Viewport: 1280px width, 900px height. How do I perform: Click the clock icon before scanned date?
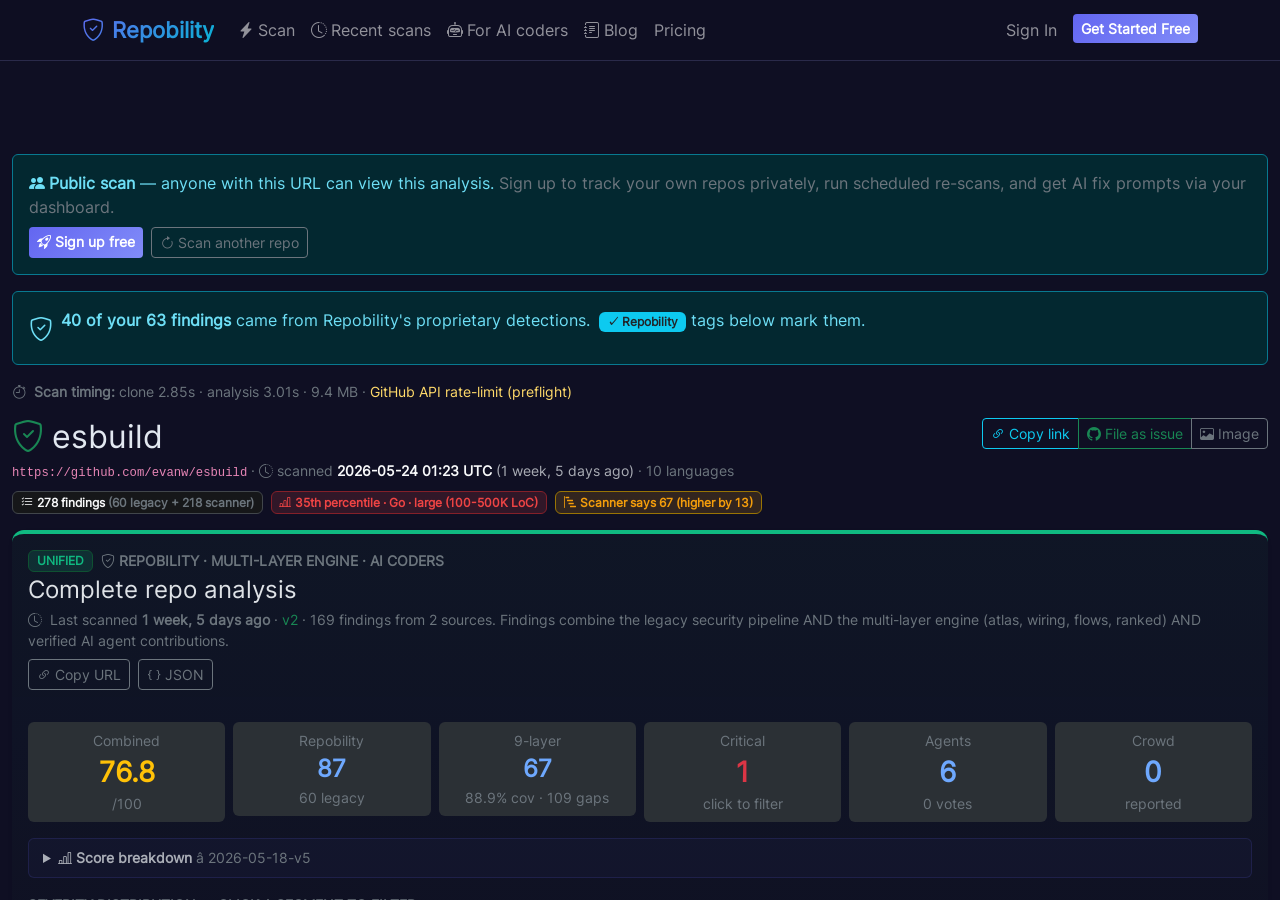click(x=266, y=471)
